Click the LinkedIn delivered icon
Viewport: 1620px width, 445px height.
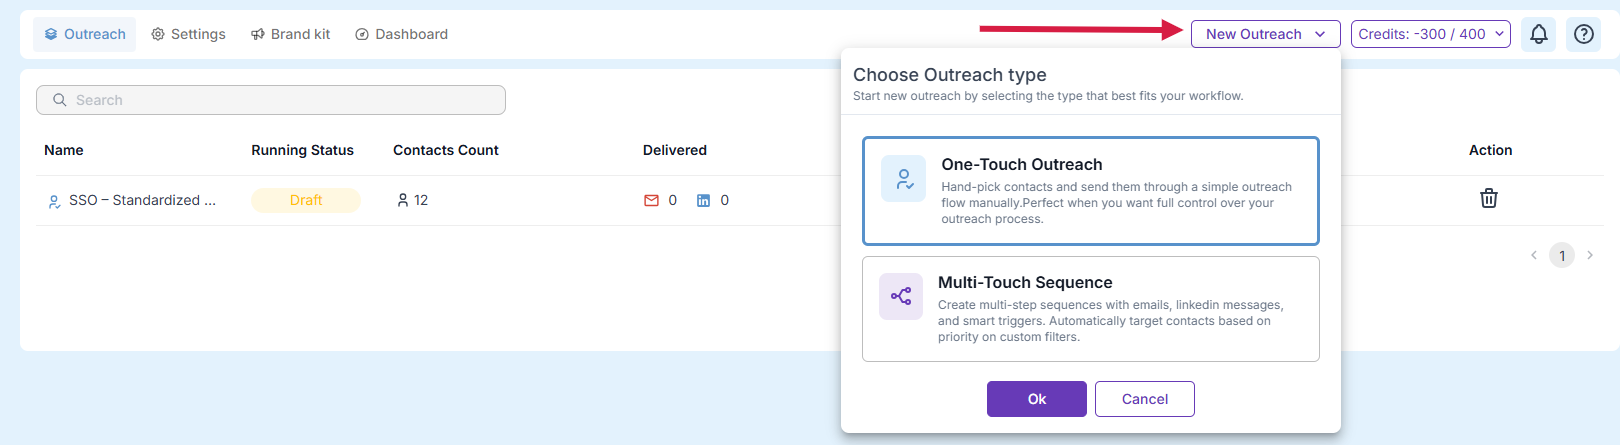703,200
